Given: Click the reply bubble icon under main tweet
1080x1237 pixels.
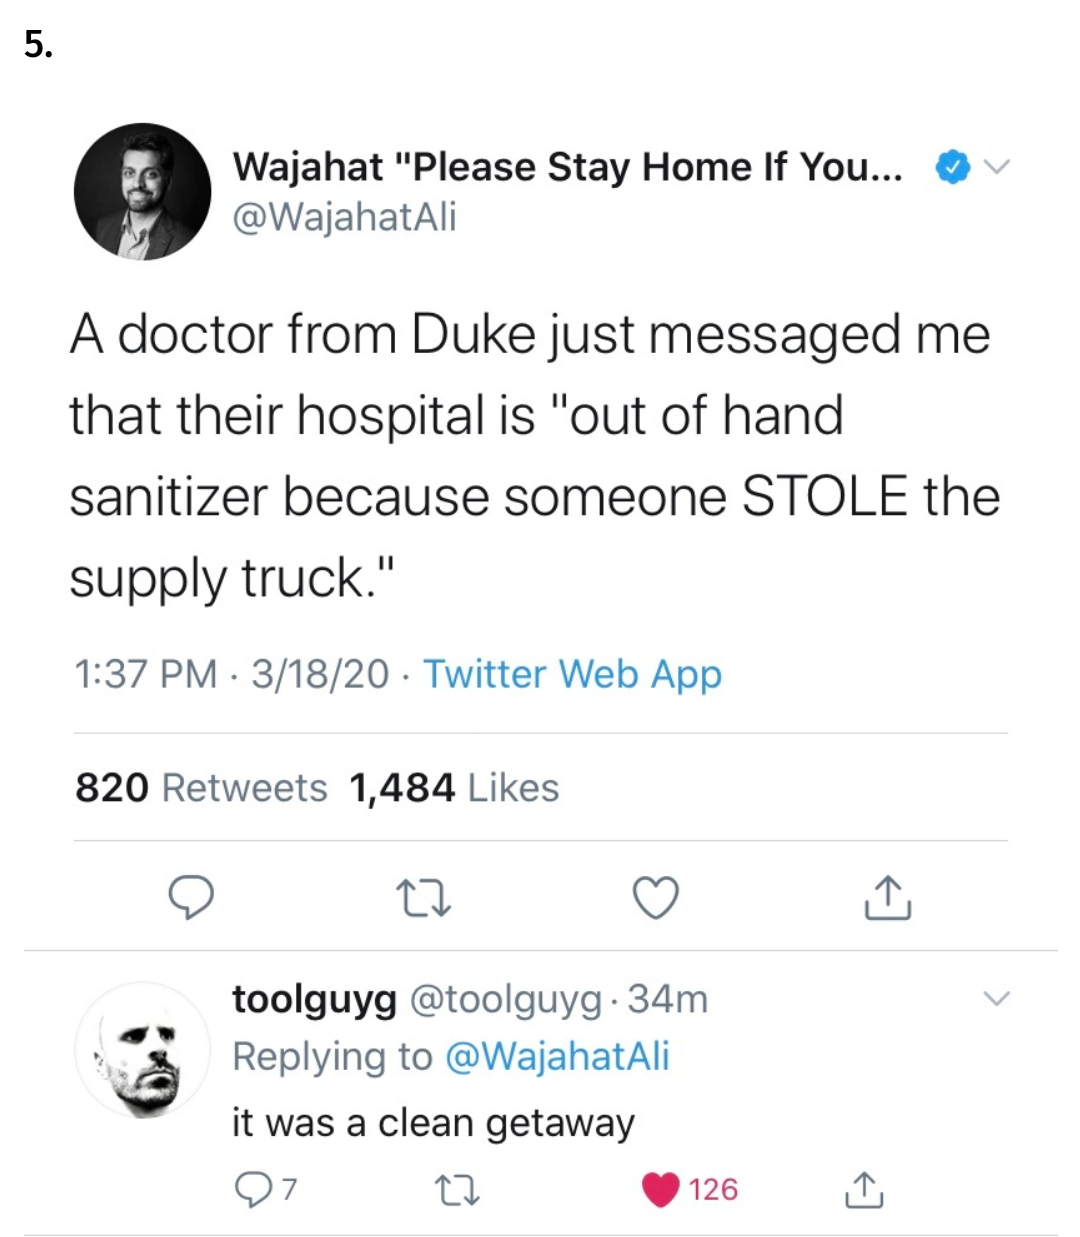Looking at the screenshot, I should tap(190, 897).
